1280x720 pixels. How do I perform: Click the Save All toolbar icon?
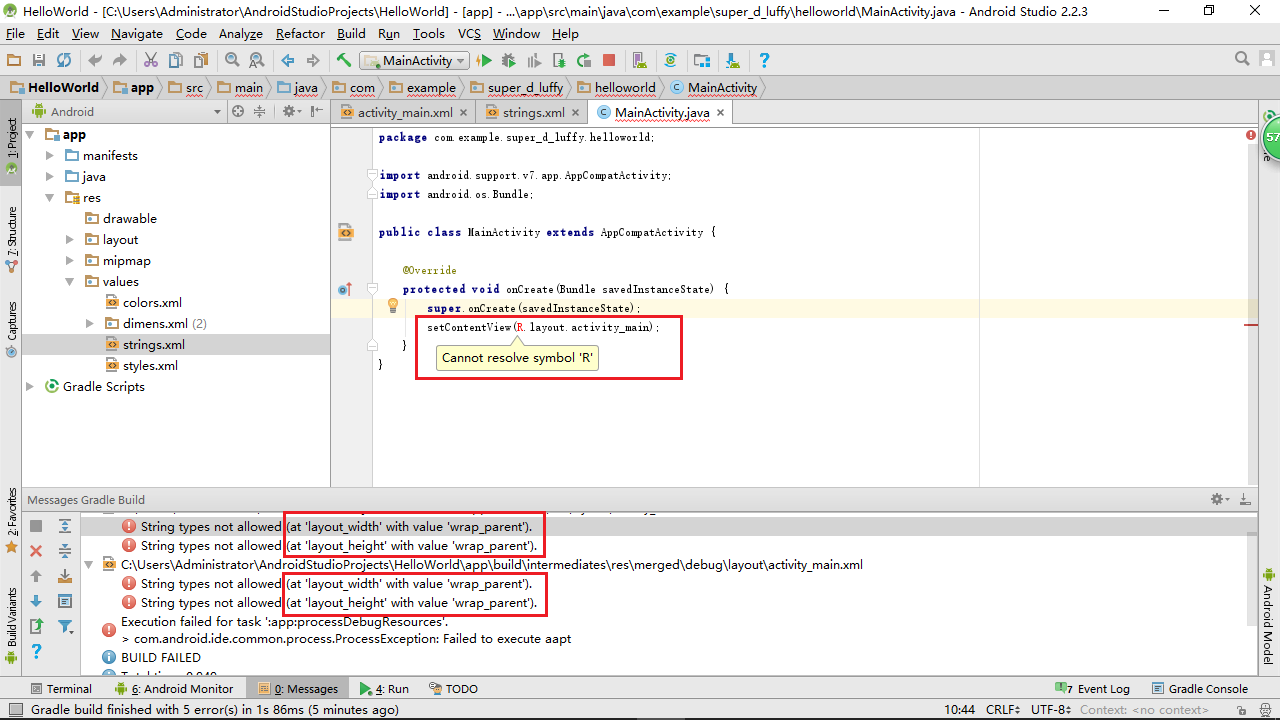coord(39,61)
